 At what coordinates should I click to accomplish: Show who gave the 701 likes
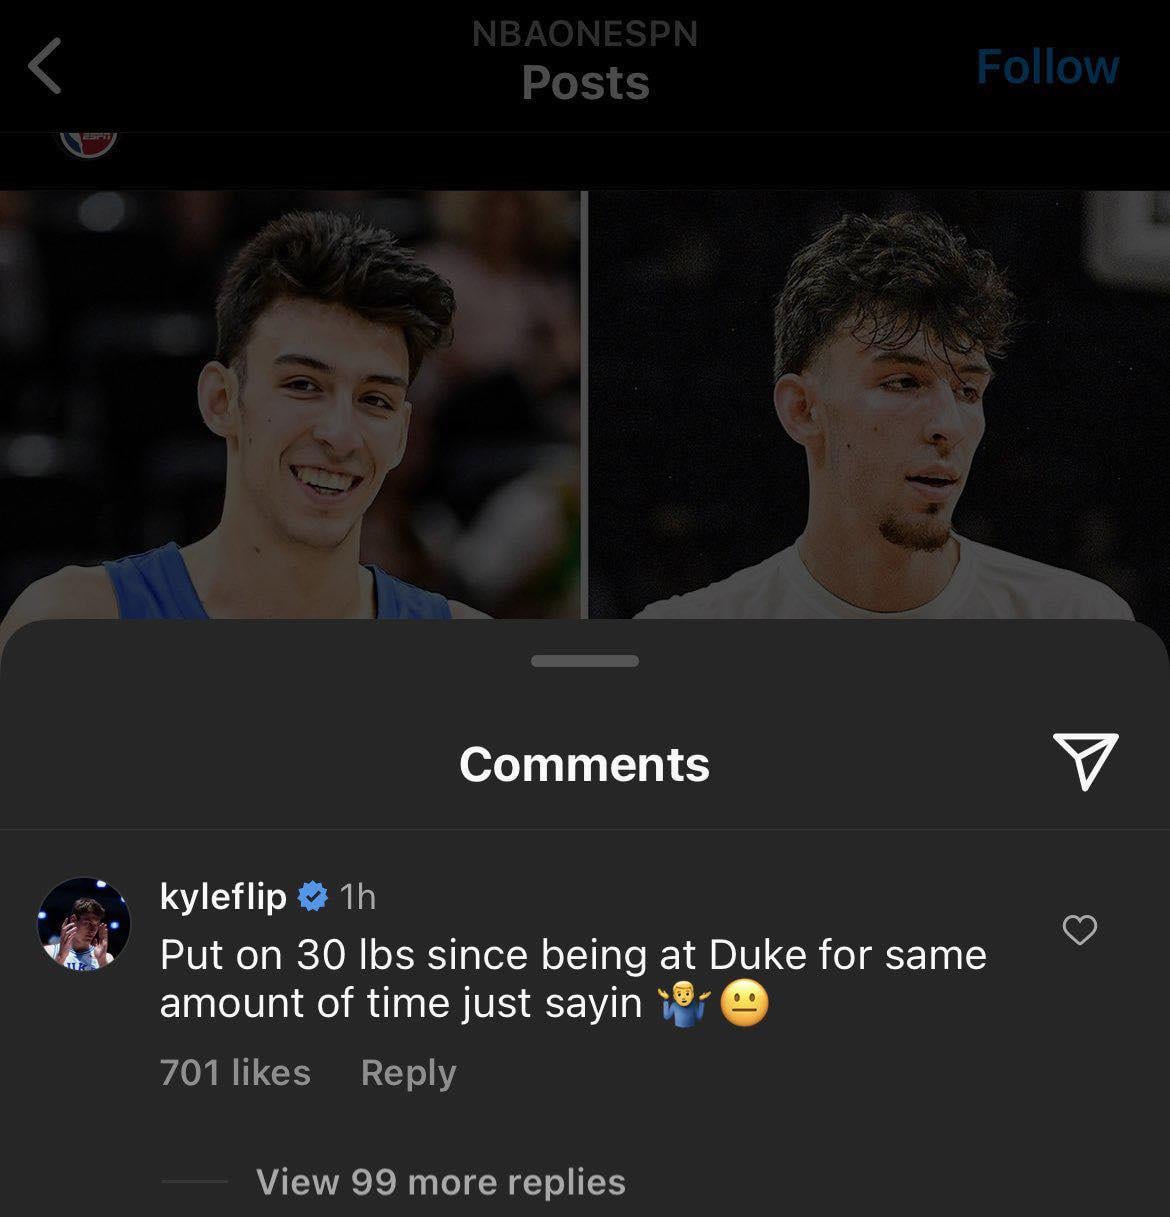coord(235,1072)
